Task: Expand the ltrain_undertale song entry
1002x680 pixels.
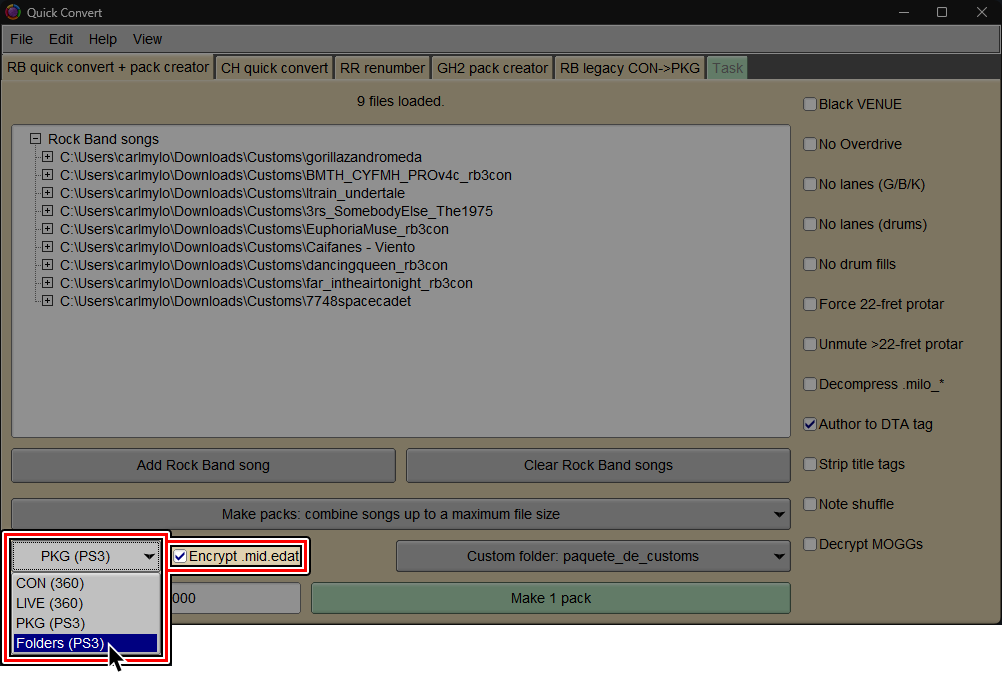Action: tap(47, 192)
